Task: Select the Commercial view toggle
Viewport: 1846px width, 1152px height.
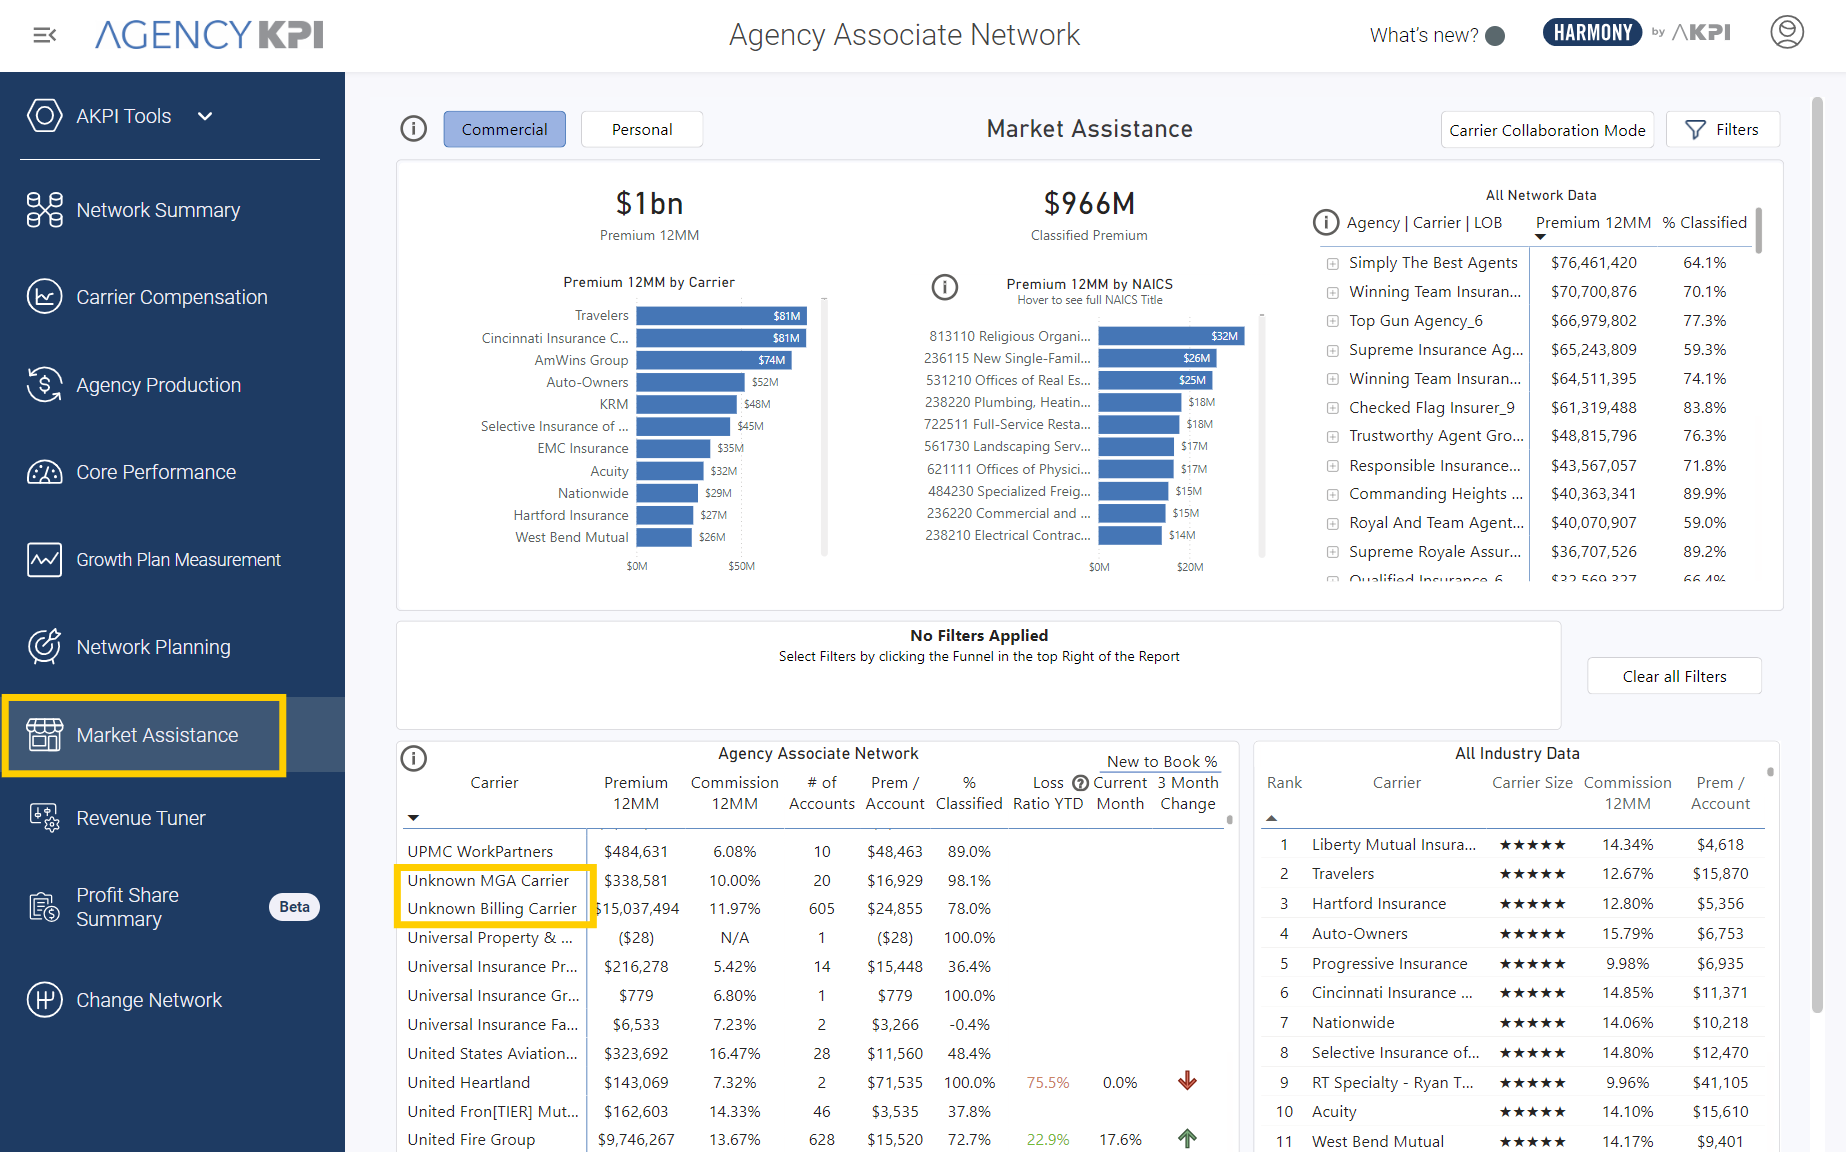Action: point(504,130)
